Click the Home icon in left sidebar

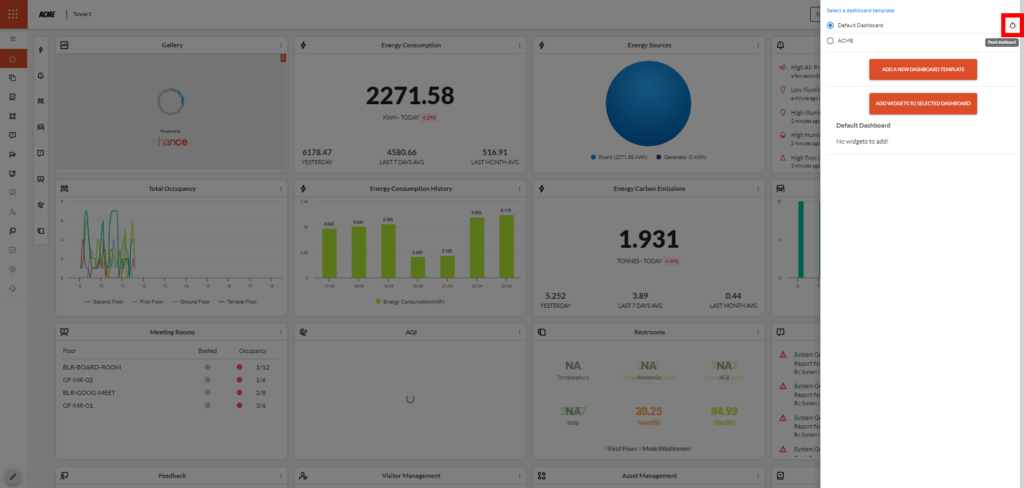pyautogui.click(x=13, y=59)
